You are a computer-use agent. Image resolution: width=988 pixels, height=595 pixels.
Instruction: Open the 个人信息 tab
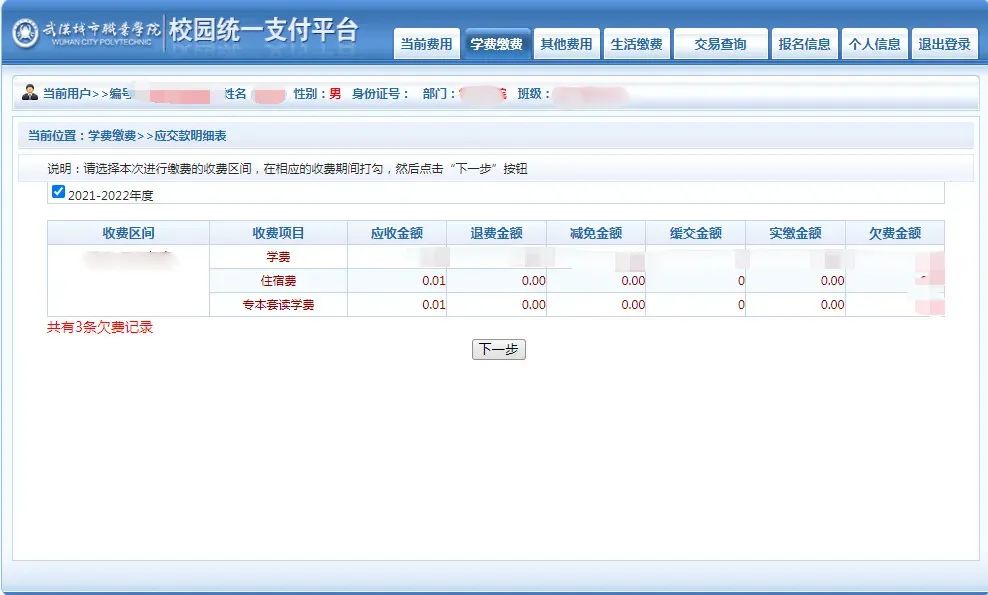(x=874, y=44)
